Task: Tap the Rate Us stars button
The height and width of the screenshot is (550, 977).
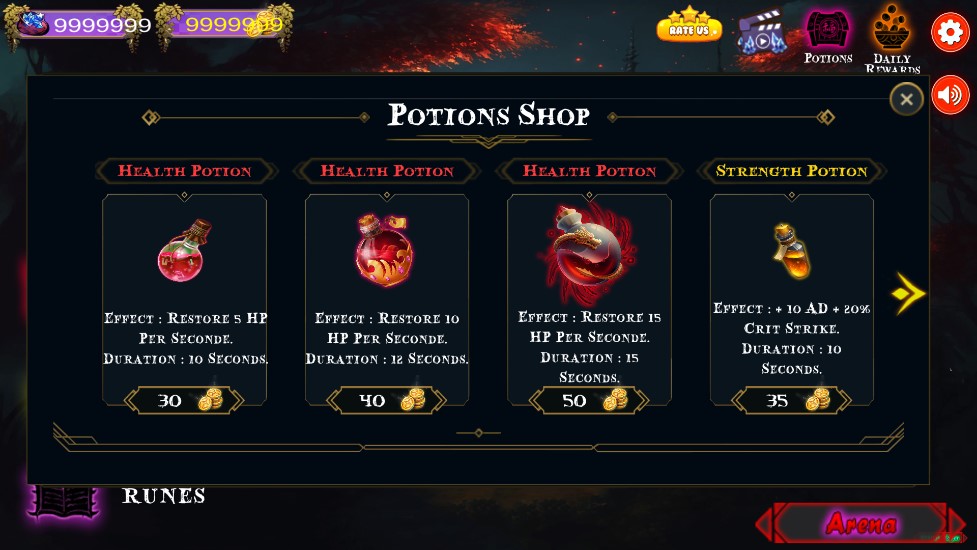Action: [689, 26]
